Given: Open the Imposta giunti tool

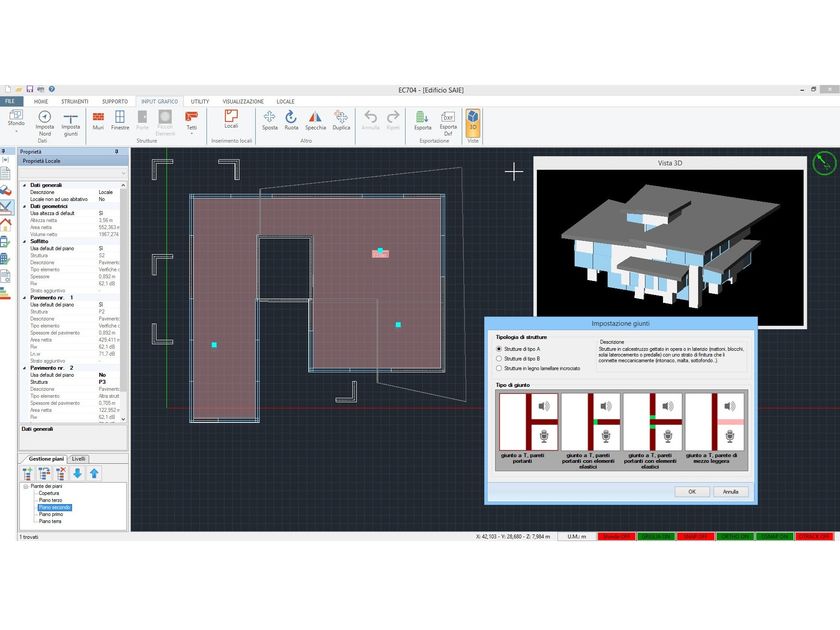Looking at the screenshot, I should pos(71,123).
